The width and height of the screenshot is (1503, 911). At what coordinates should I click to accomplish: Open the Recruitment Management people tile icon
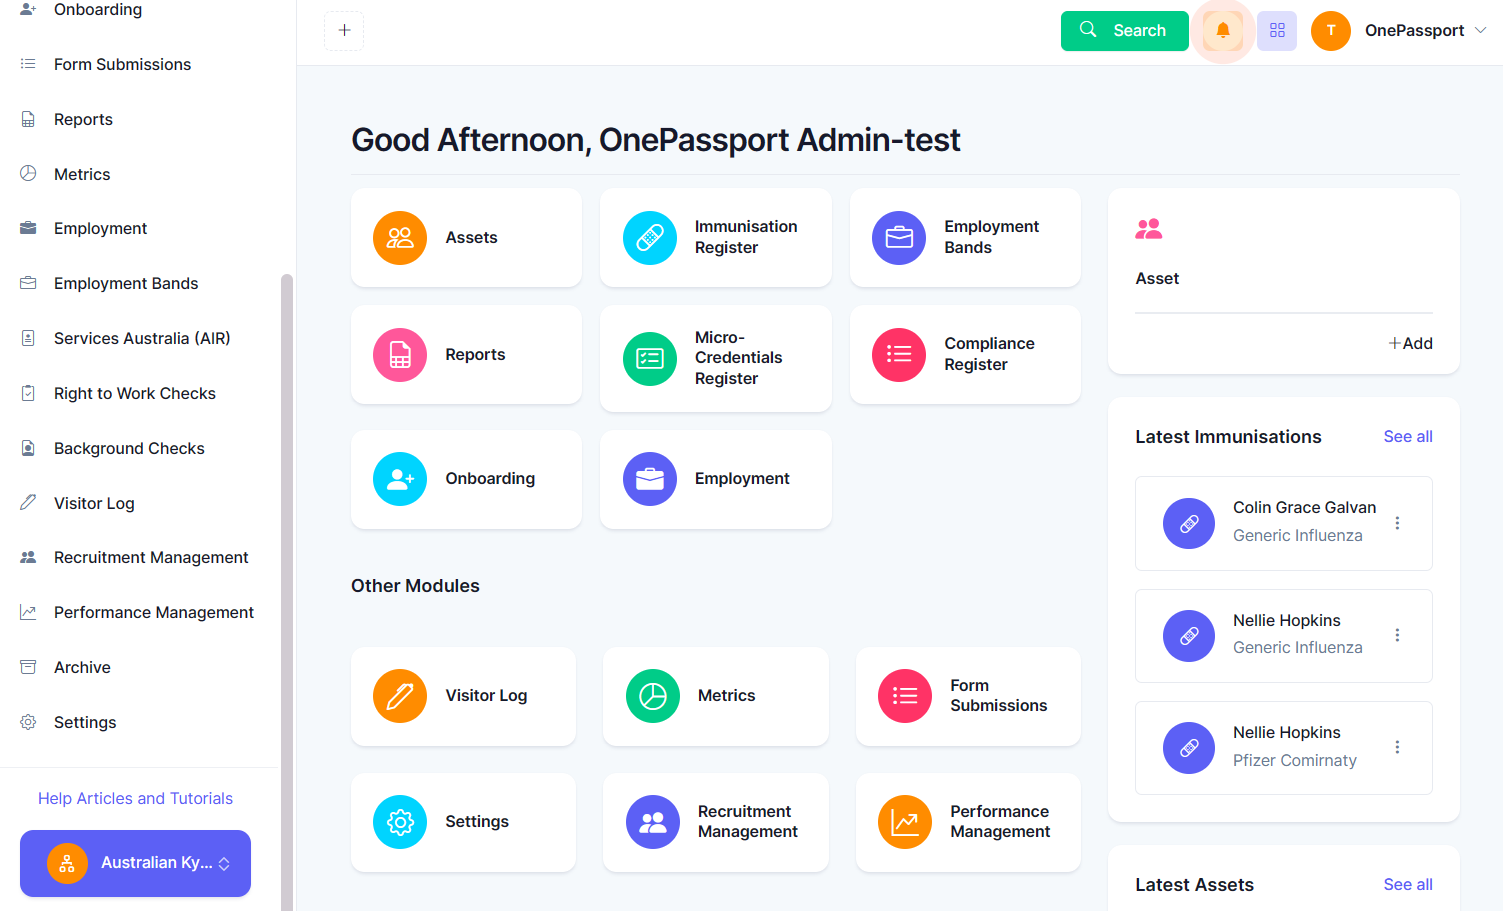653,822
